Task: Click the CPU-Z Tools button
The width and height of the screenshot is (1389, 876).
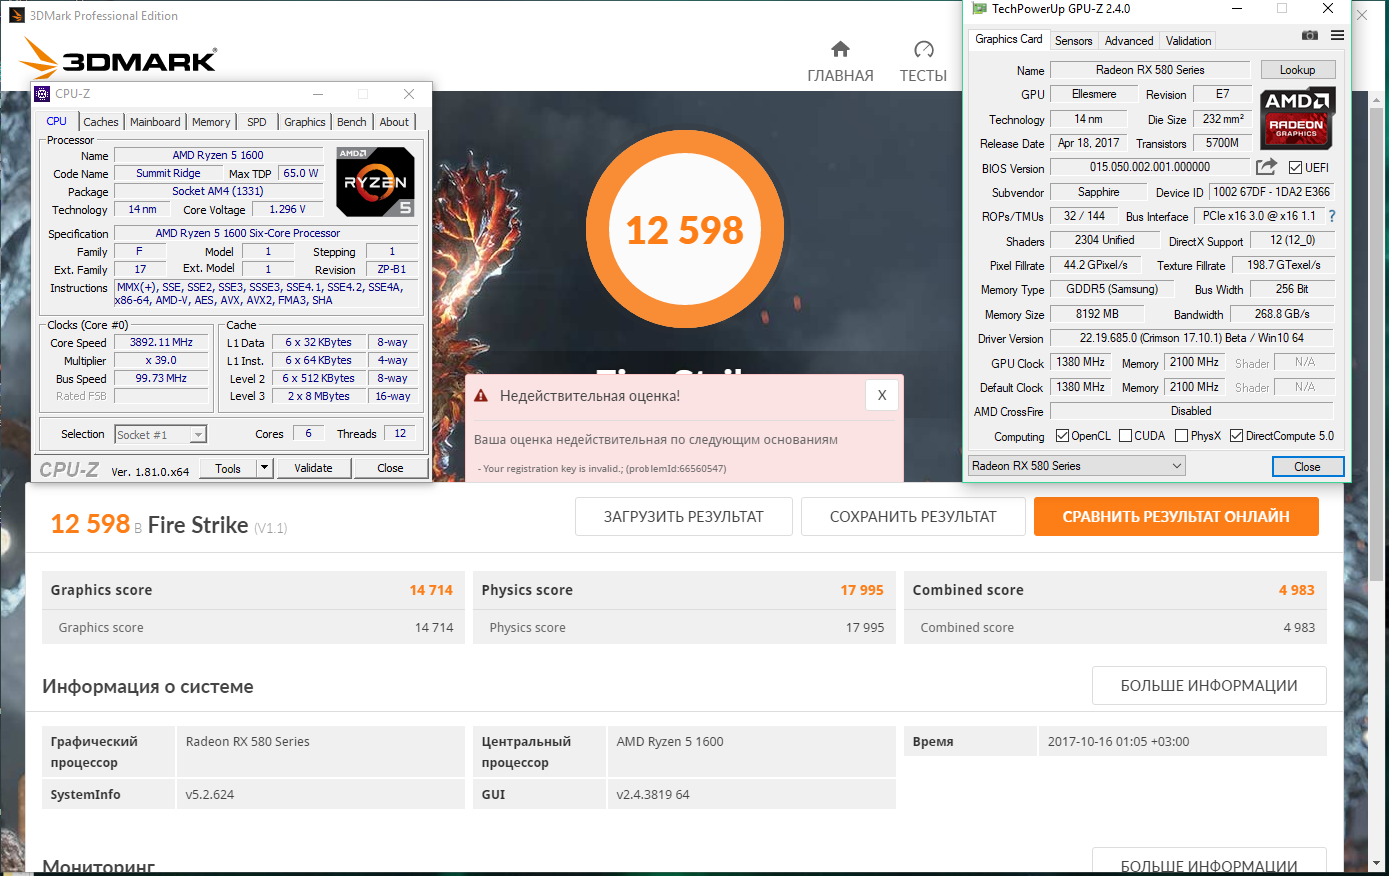Action: click(x=228, y=468)
